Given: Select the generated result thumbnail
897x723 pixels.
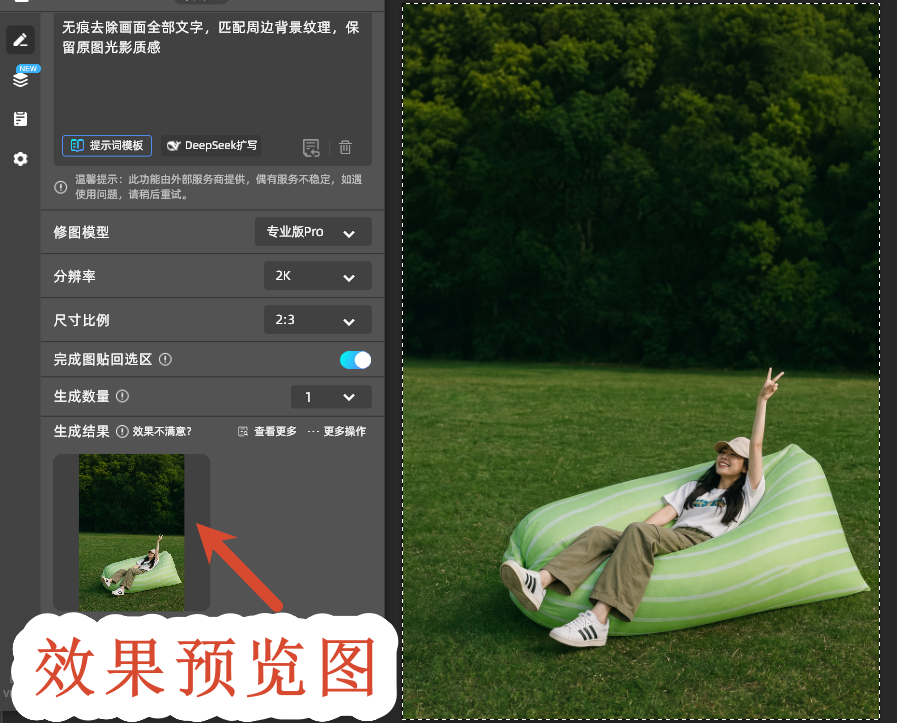Looking at the screenshot, I should pyautogui.click(x=132, y=533).
